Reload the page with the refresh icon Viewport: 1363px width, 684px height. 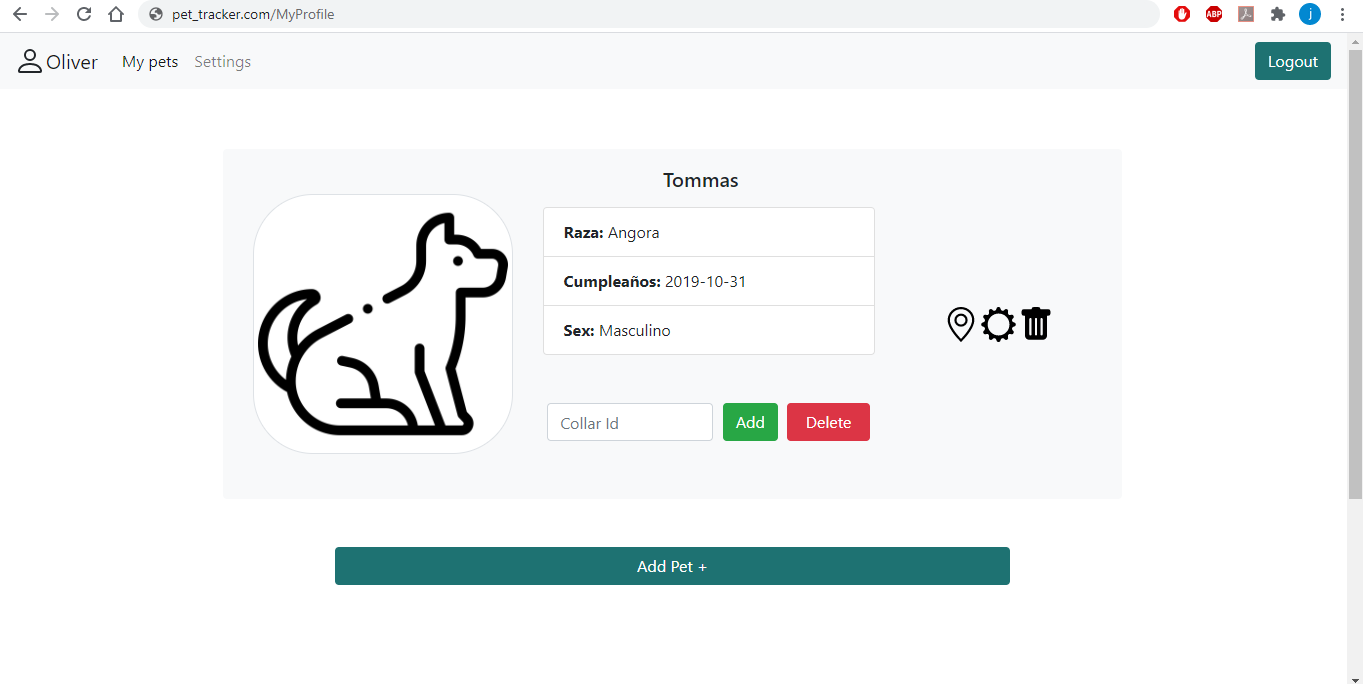[84, 14]
